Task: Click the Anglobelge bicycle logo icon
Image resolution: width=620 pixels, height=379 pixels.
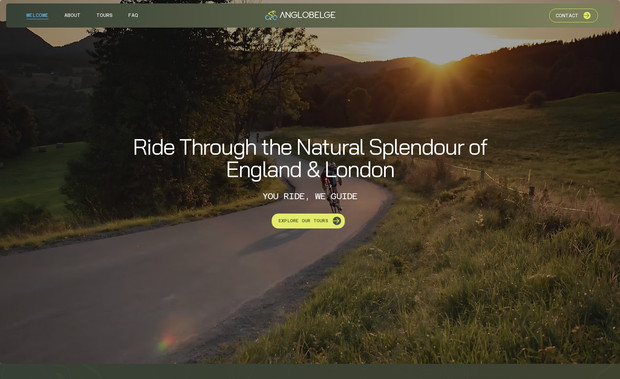Action: pyautogui.click(x=271, y=15)
